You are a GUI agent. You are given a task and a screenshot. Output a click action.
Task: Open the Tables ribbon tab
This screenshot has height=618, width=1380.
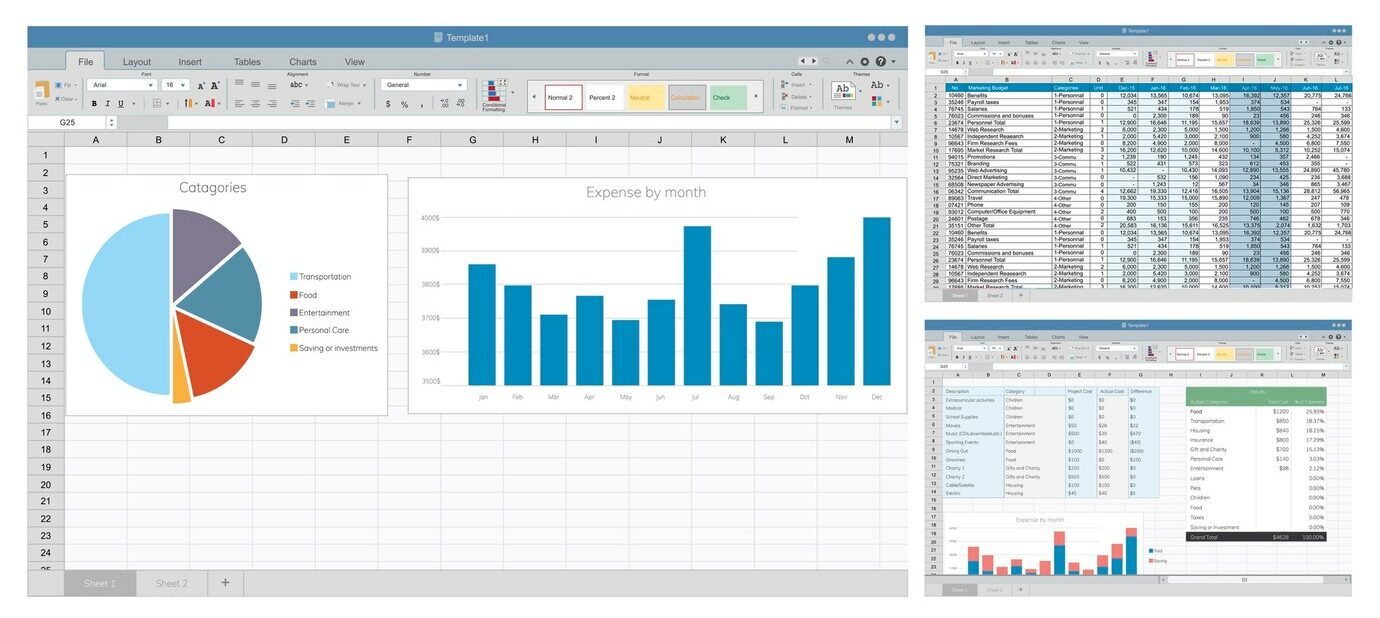point(247,62)
